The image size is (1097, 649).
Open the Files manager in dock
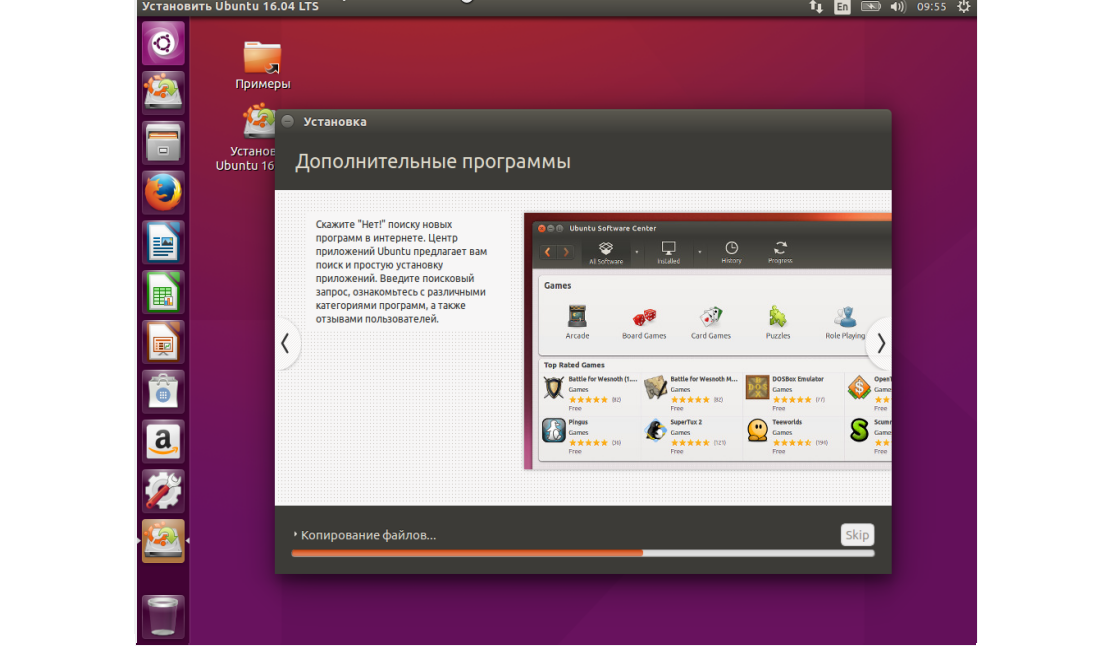(163, 142)
